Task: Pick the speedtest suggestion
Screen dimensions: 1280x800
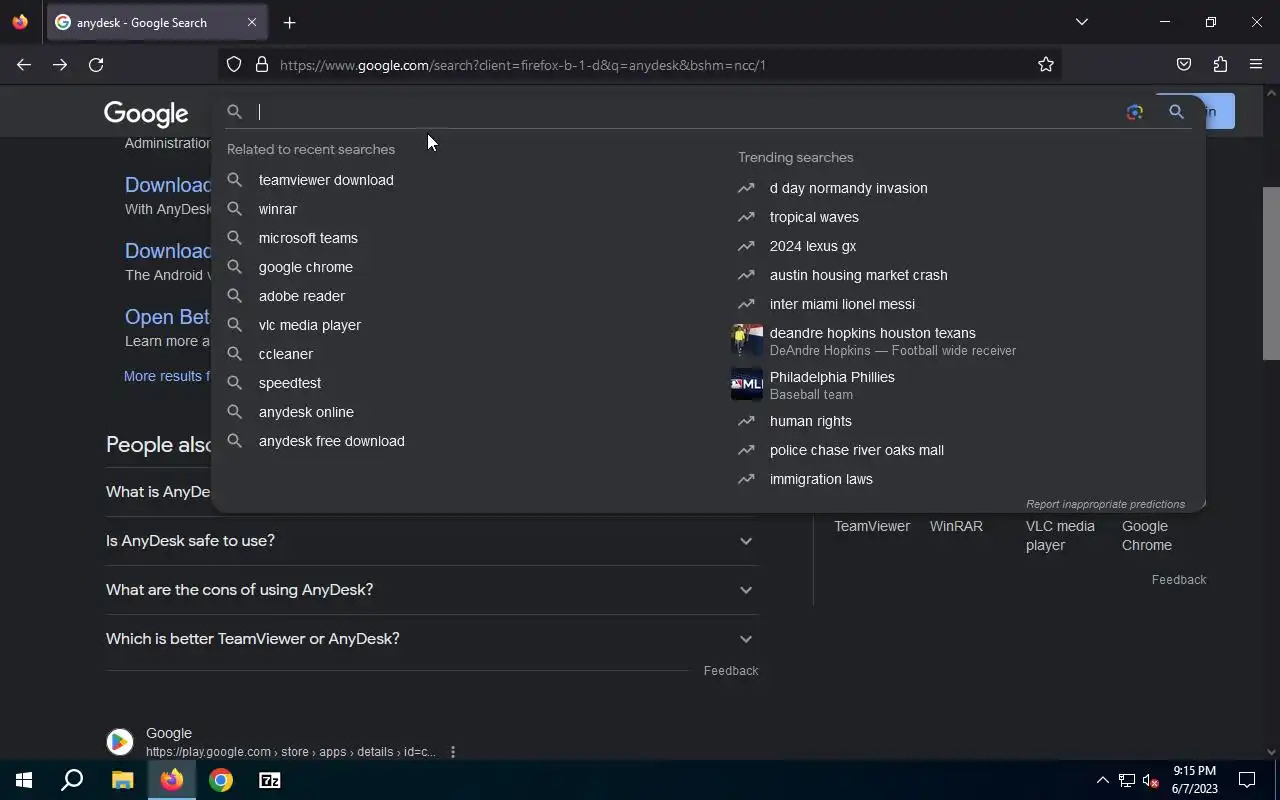Action: point(290,383)
